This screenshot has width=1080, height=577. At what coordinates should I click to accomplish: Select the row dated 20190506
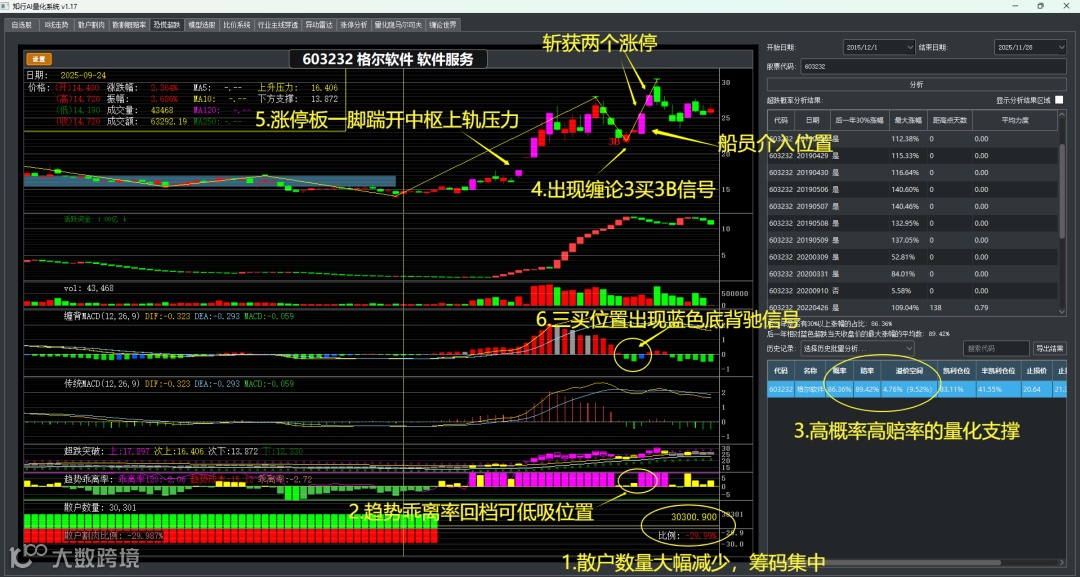(x=913, y=189)
